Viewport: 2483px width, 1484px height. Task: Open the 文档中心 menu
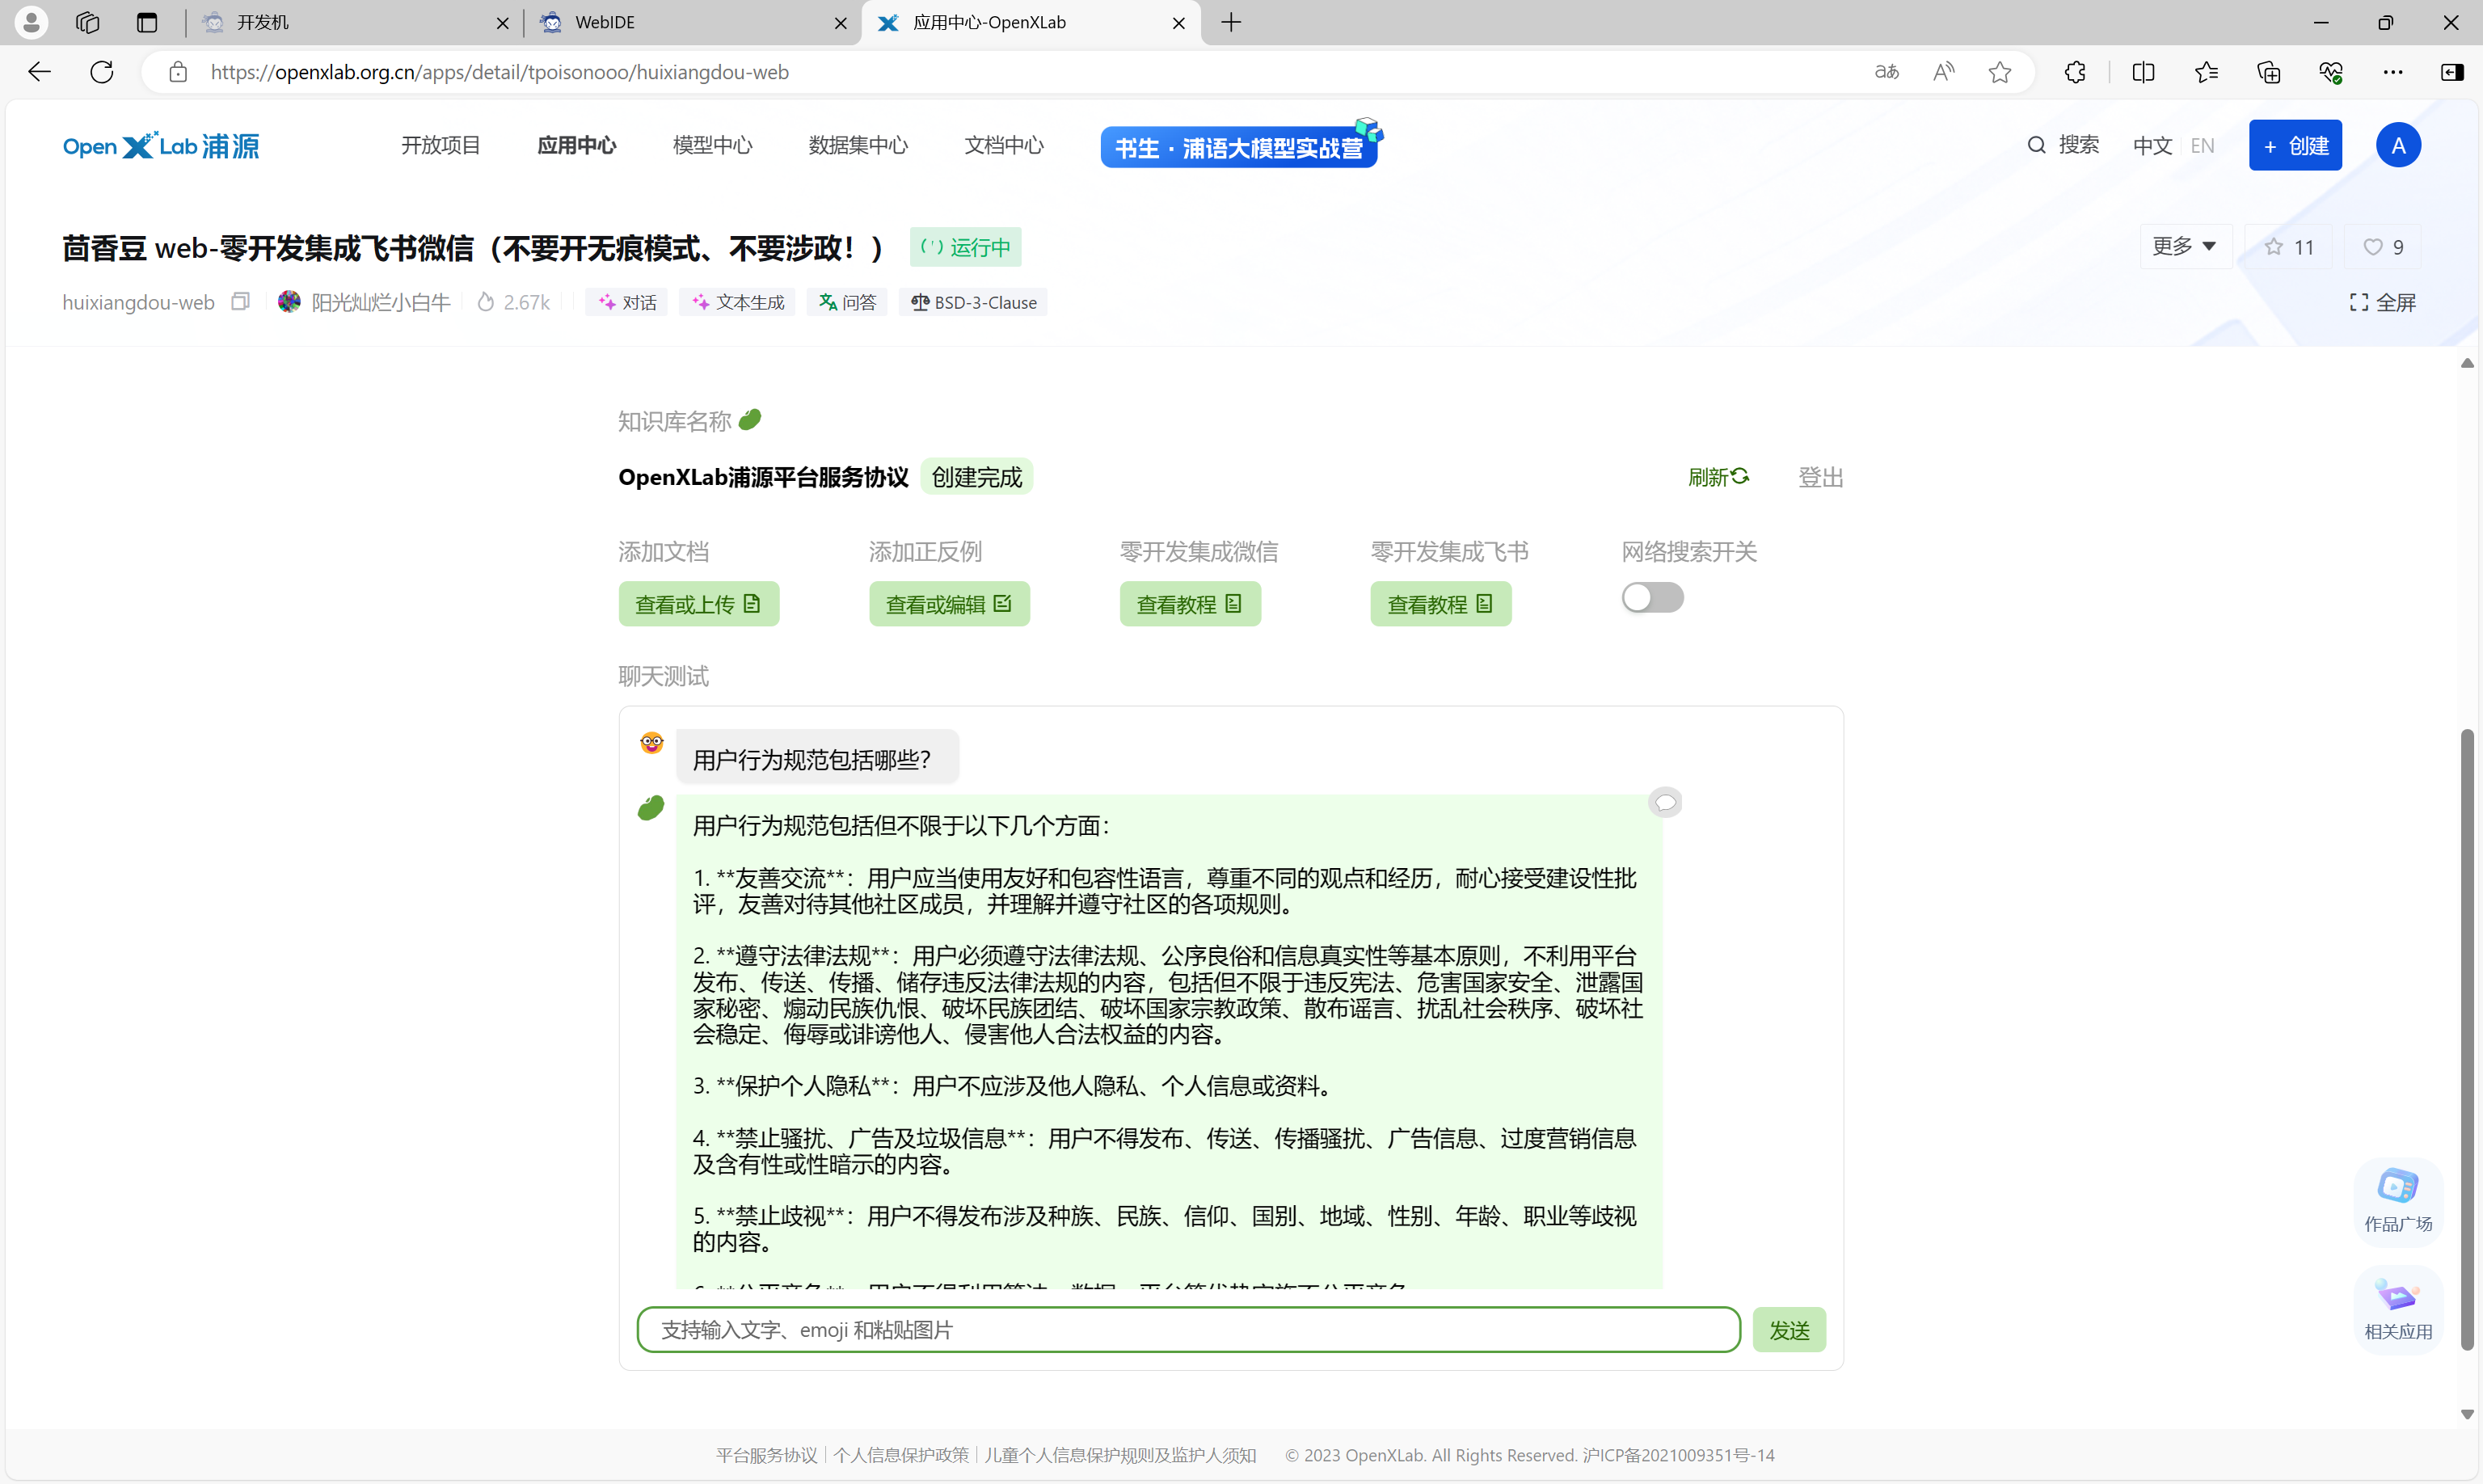click(1004, 146)
